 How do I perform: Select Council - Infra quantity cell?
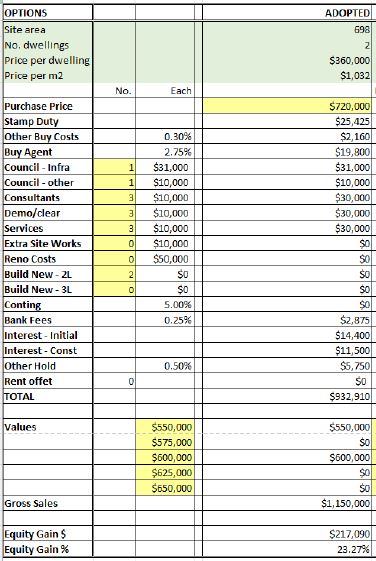pyautogui.click(x=114, y=167)
